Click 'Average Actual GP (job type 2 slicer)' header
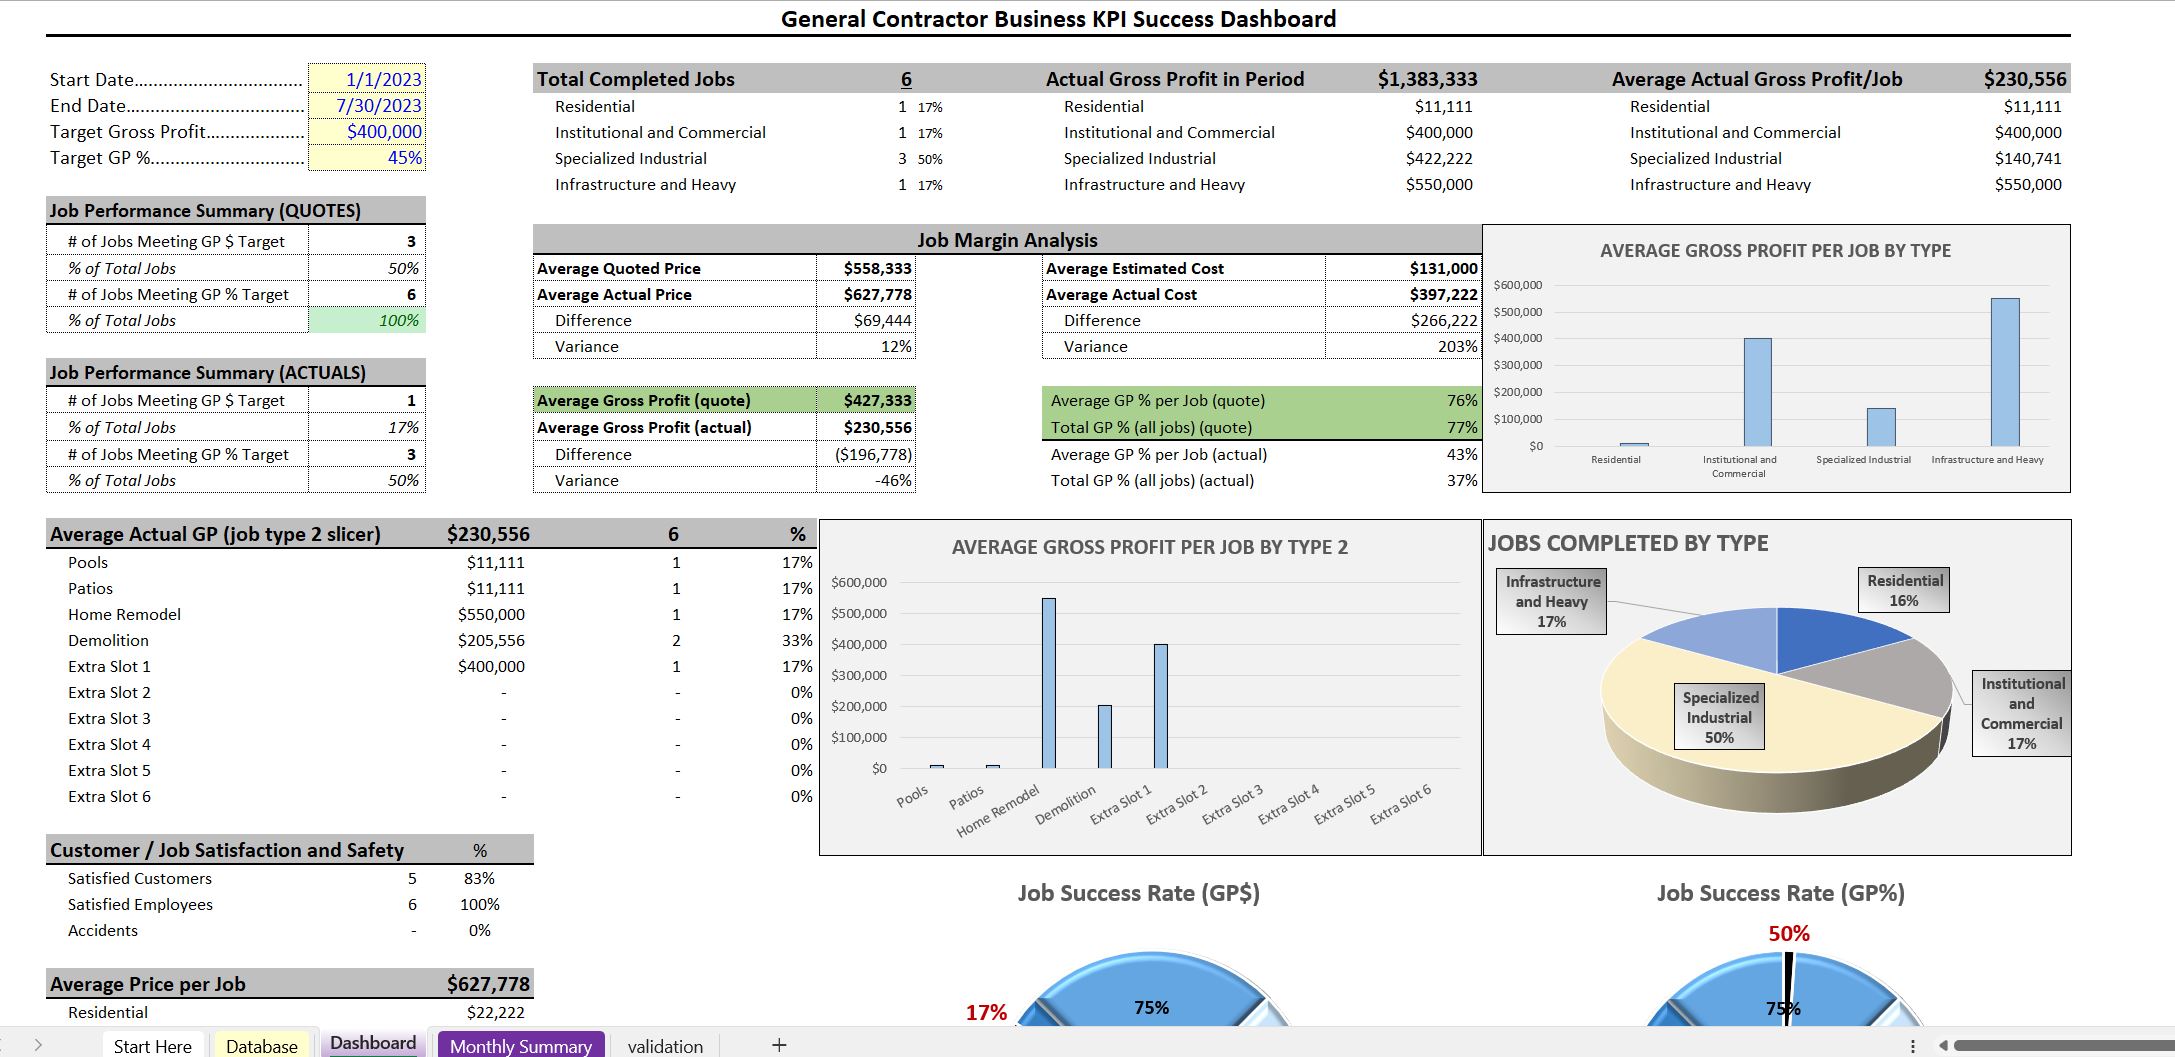The image size is (2175, 1057). pos(215,534)
